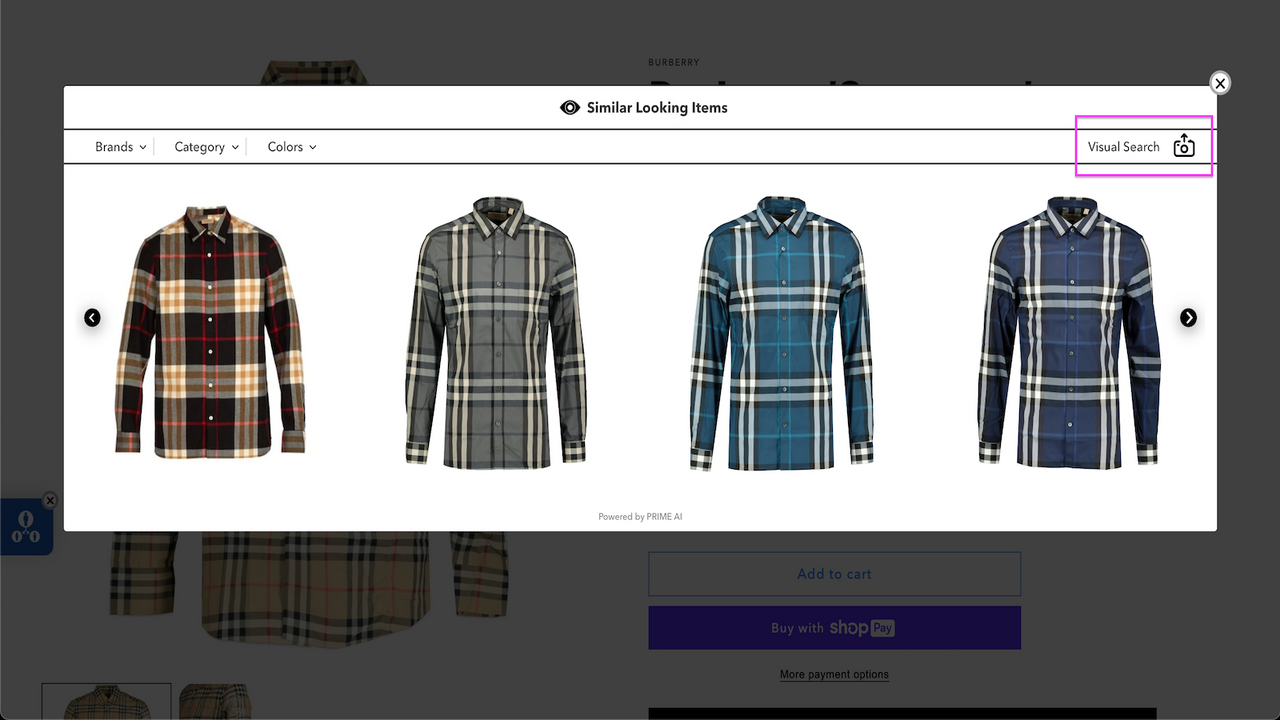This screenshot has width=1280, height=720.
Task: Dismiss the accessibility widget with its small X
Action: tap(50, 500)
